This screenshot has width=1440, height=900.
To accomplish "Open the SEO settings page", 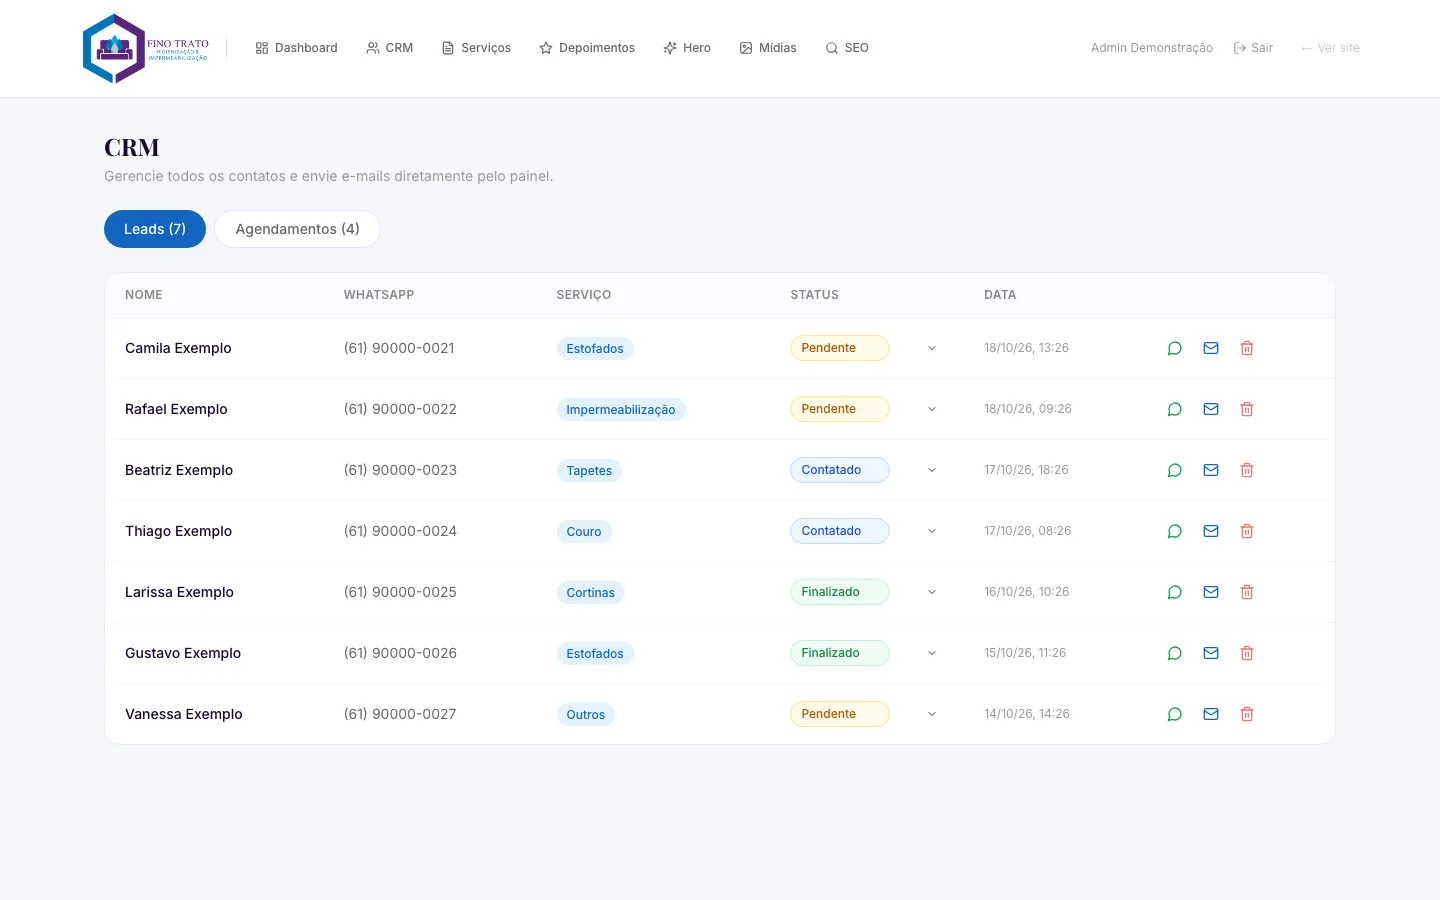I will pos(847,48).
